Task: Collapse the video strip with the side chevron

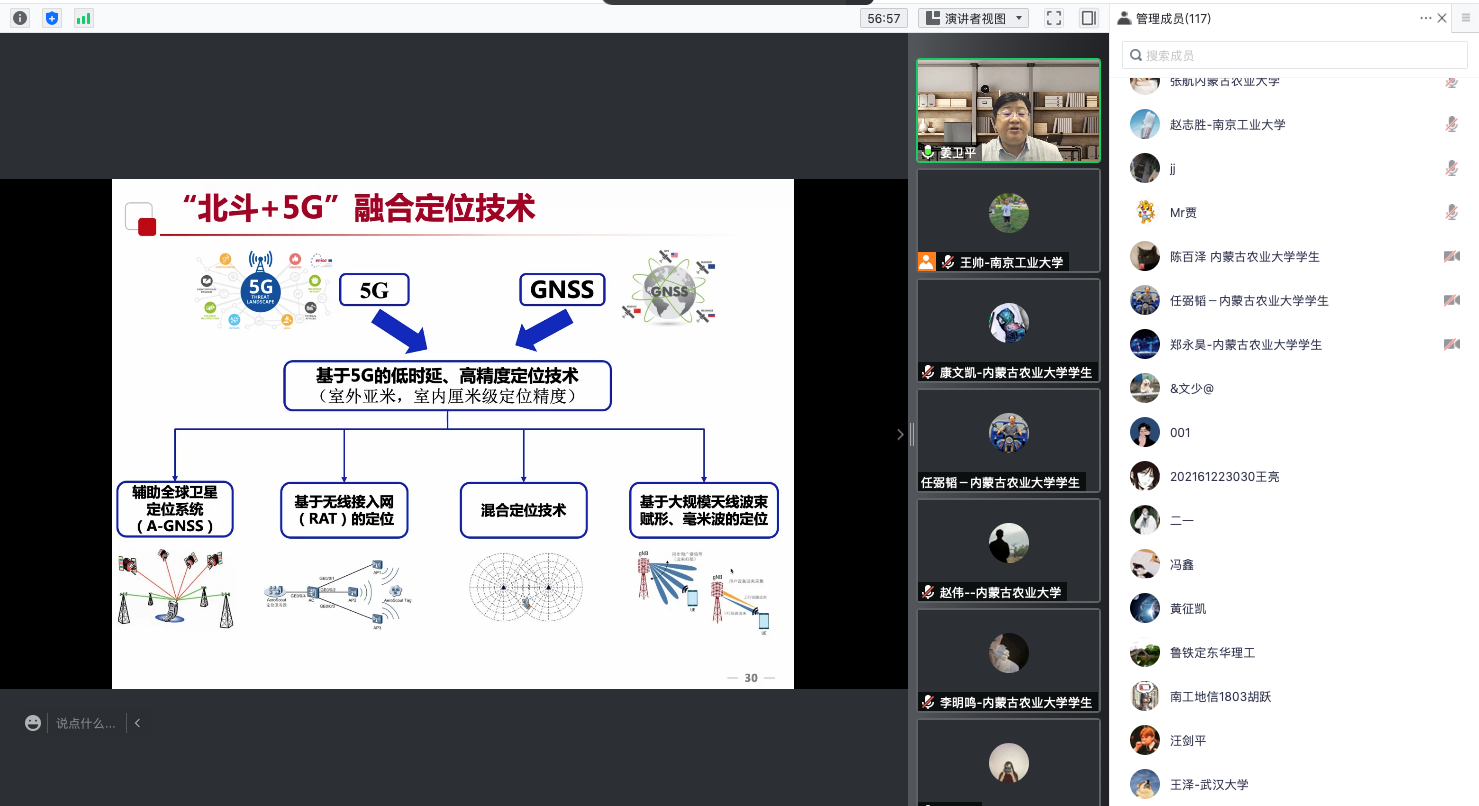Action: tap(900, 434)
